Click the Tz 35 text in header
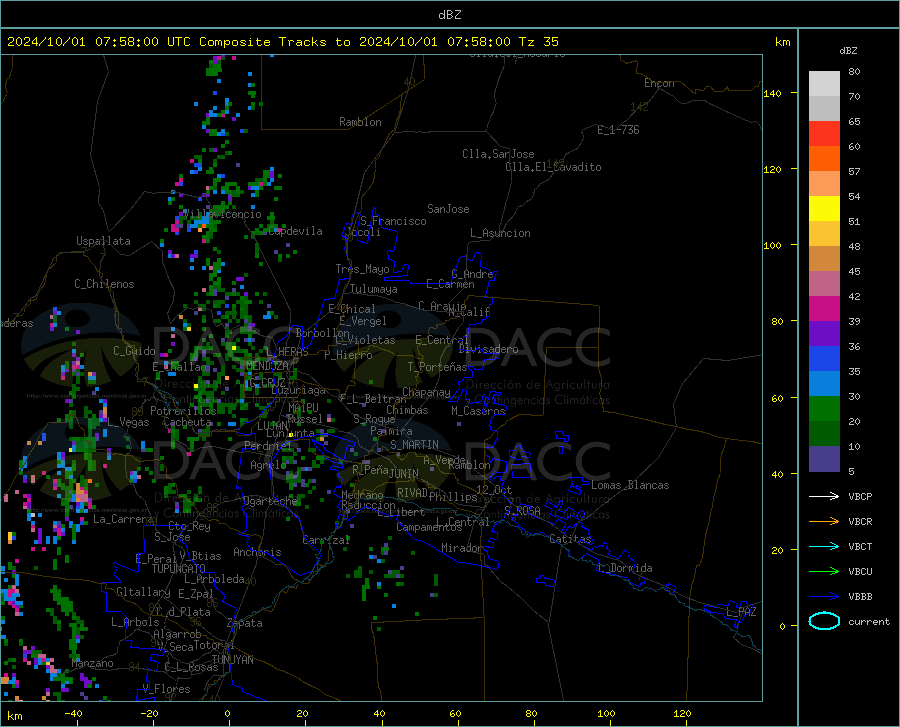This screenshot has width=900, height=727. point(539,42)
